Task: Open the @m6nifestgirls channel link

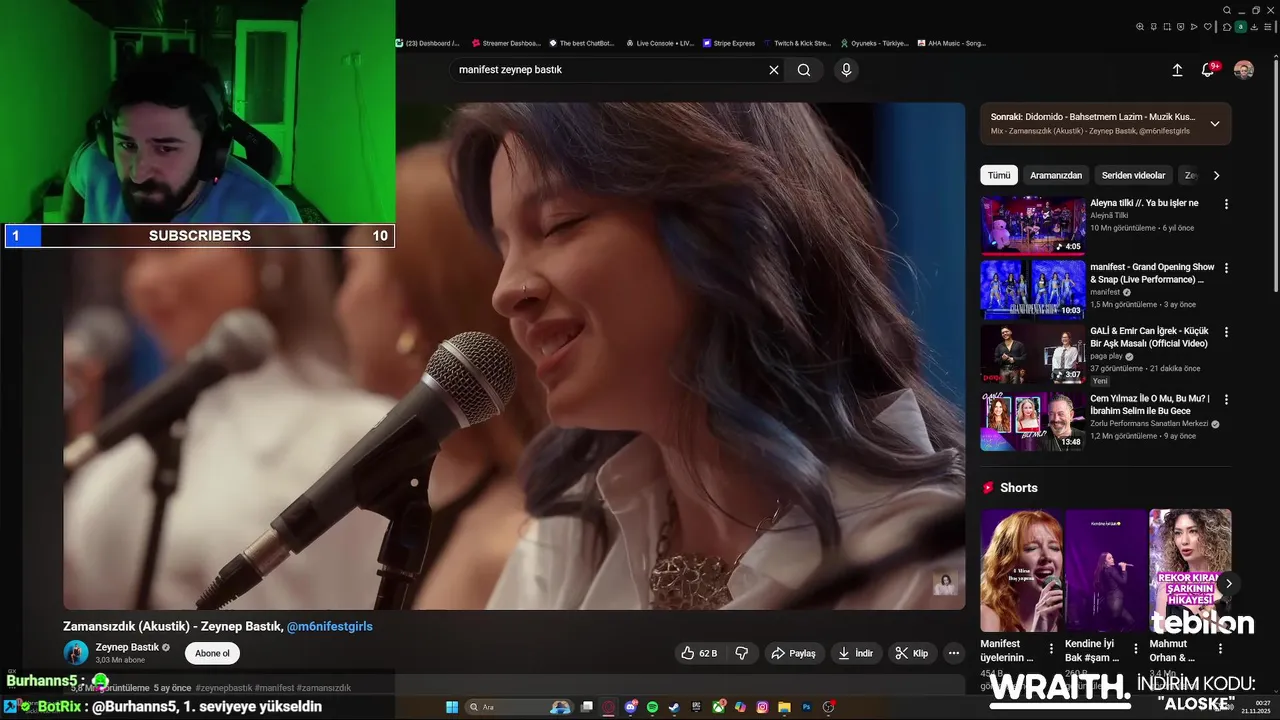Action: coord(330,626)
